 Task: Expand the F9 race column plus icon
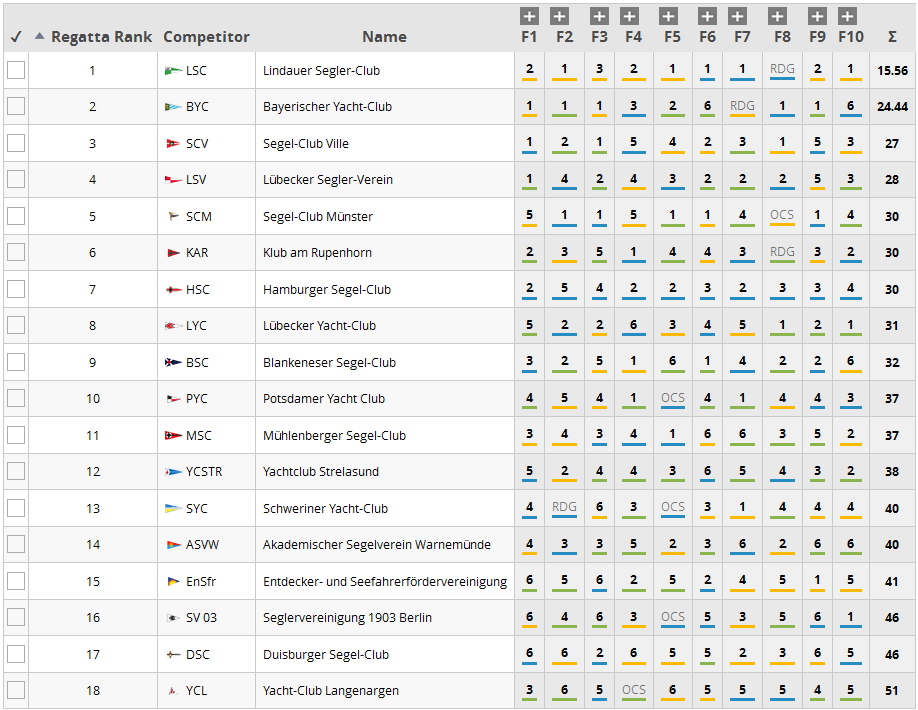coord(817,16)
